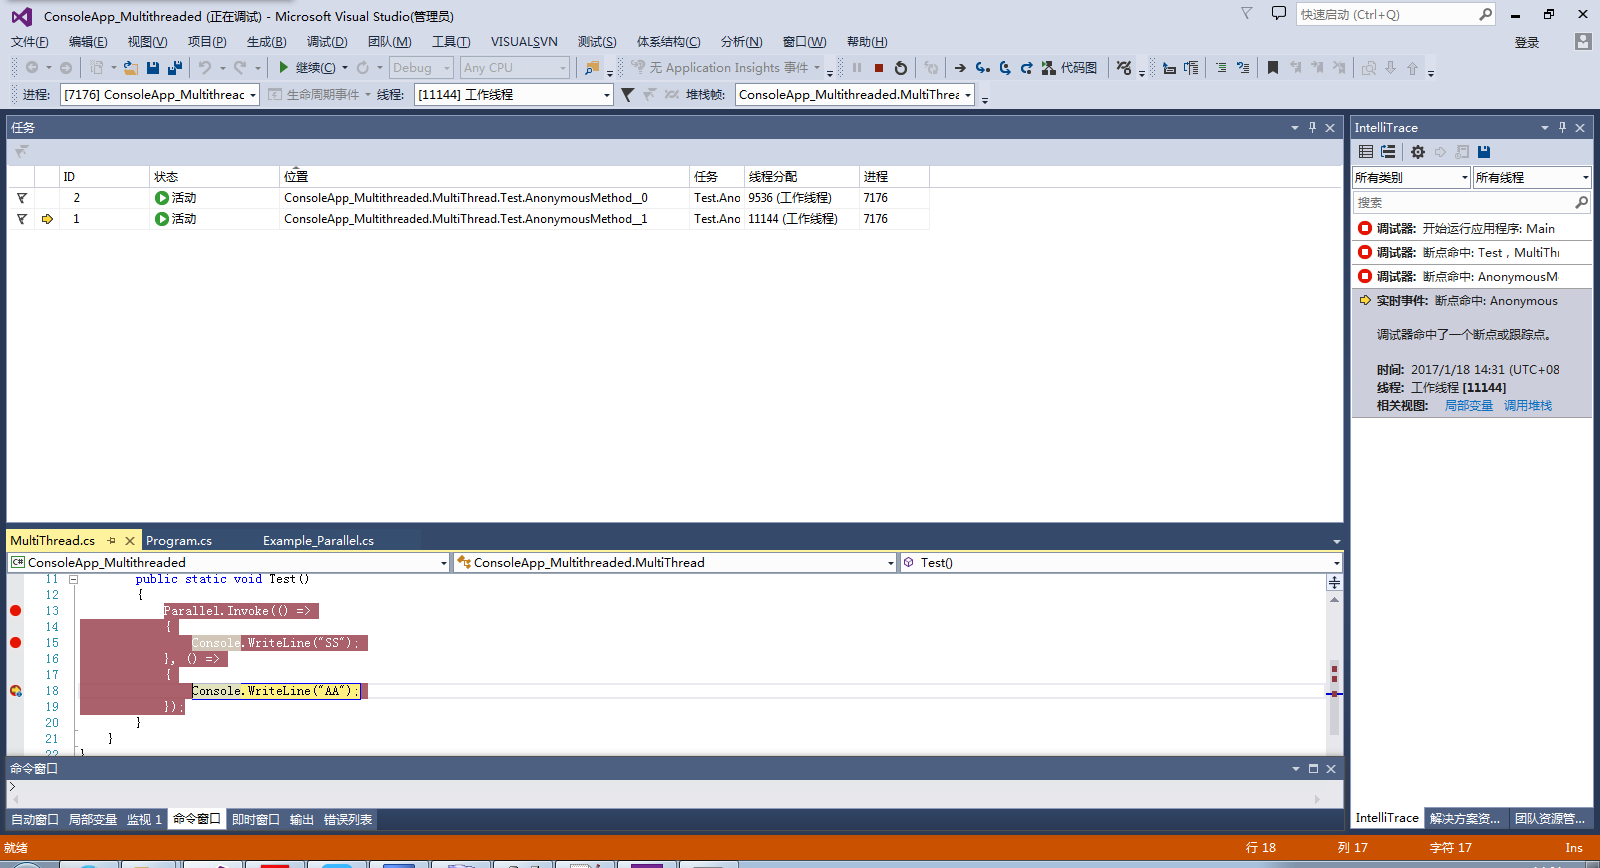The image size is (1600, 868).
Task: Switch to the 解决方案资源管理器 tab
Action: pyautogui.click(x=1465, y=818)
